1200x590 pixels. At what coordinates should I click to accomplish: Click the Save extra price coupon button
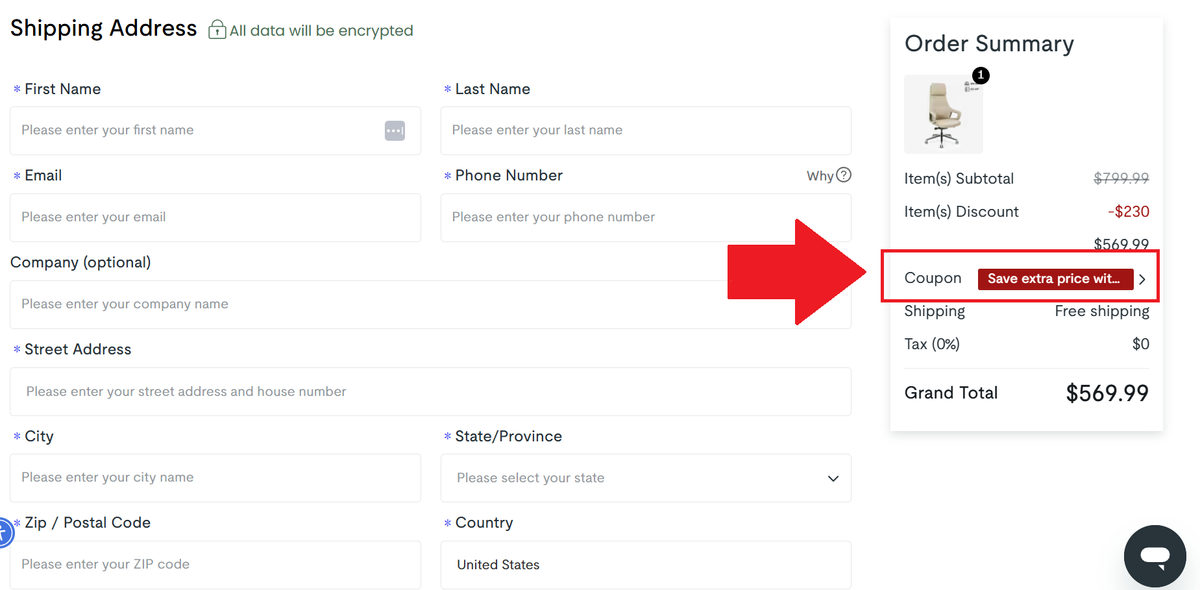(1056, 279)
